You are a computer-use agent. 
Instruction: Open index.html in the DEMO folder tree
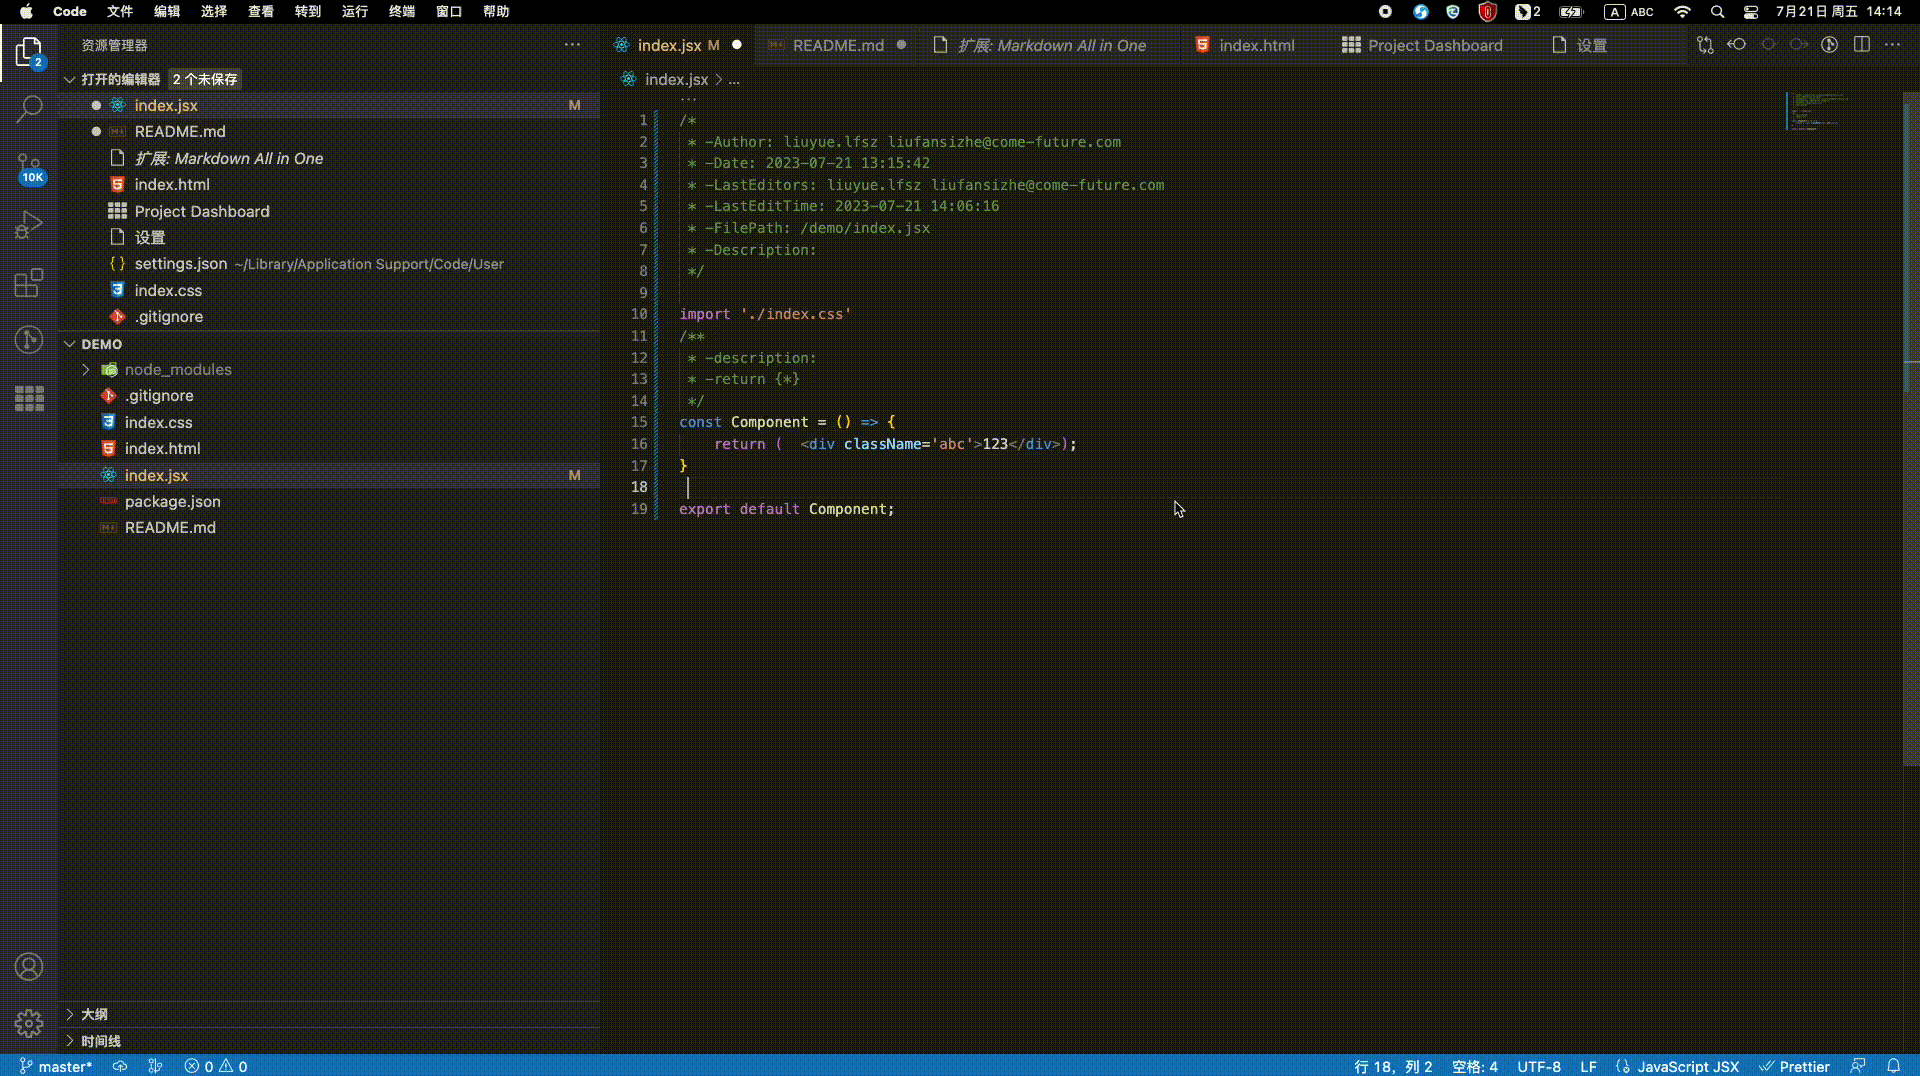click(330, 449)
